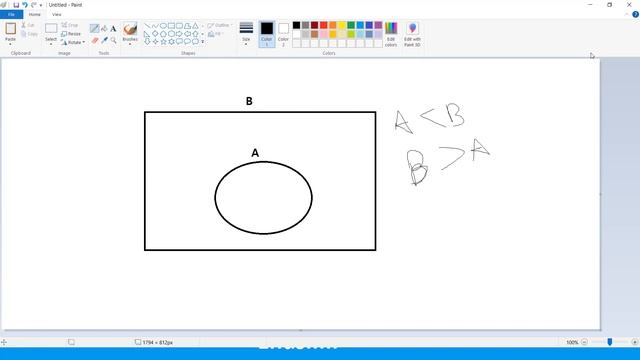640x360 pixels.
Task: Click the Crop button
Action: tap(69, 25)
